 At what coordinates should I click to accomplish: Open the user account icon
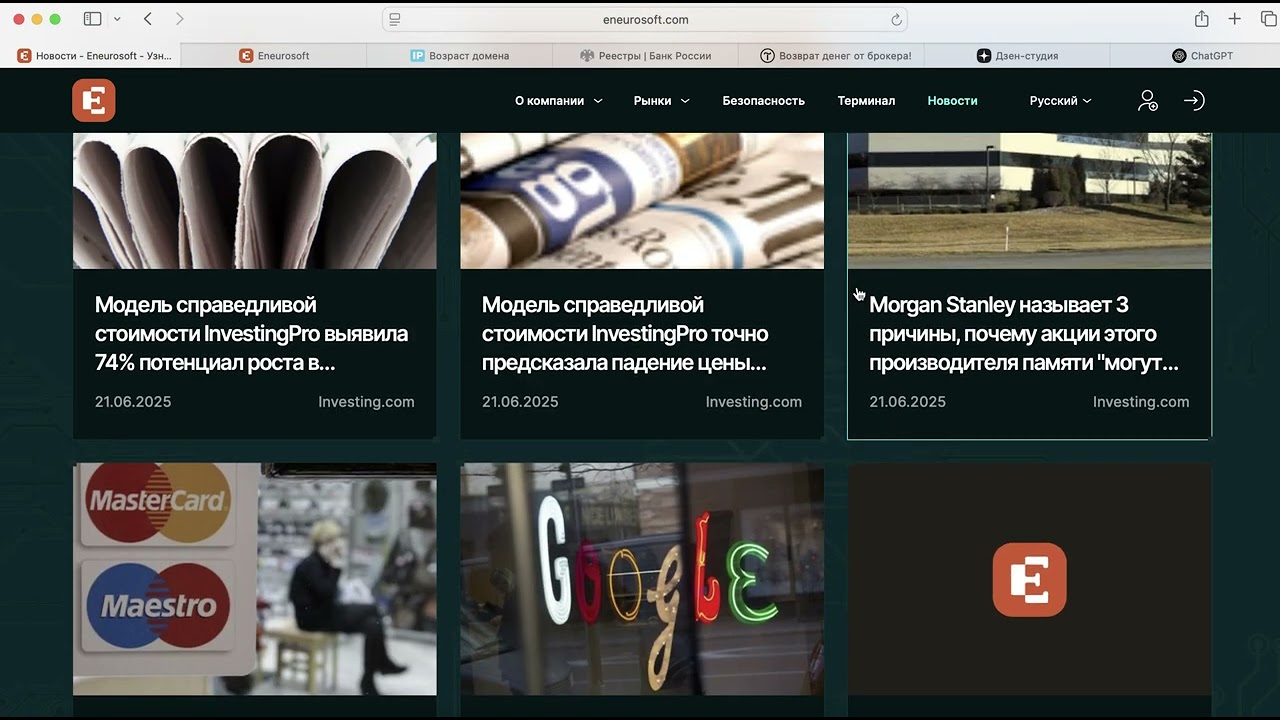1148,100
